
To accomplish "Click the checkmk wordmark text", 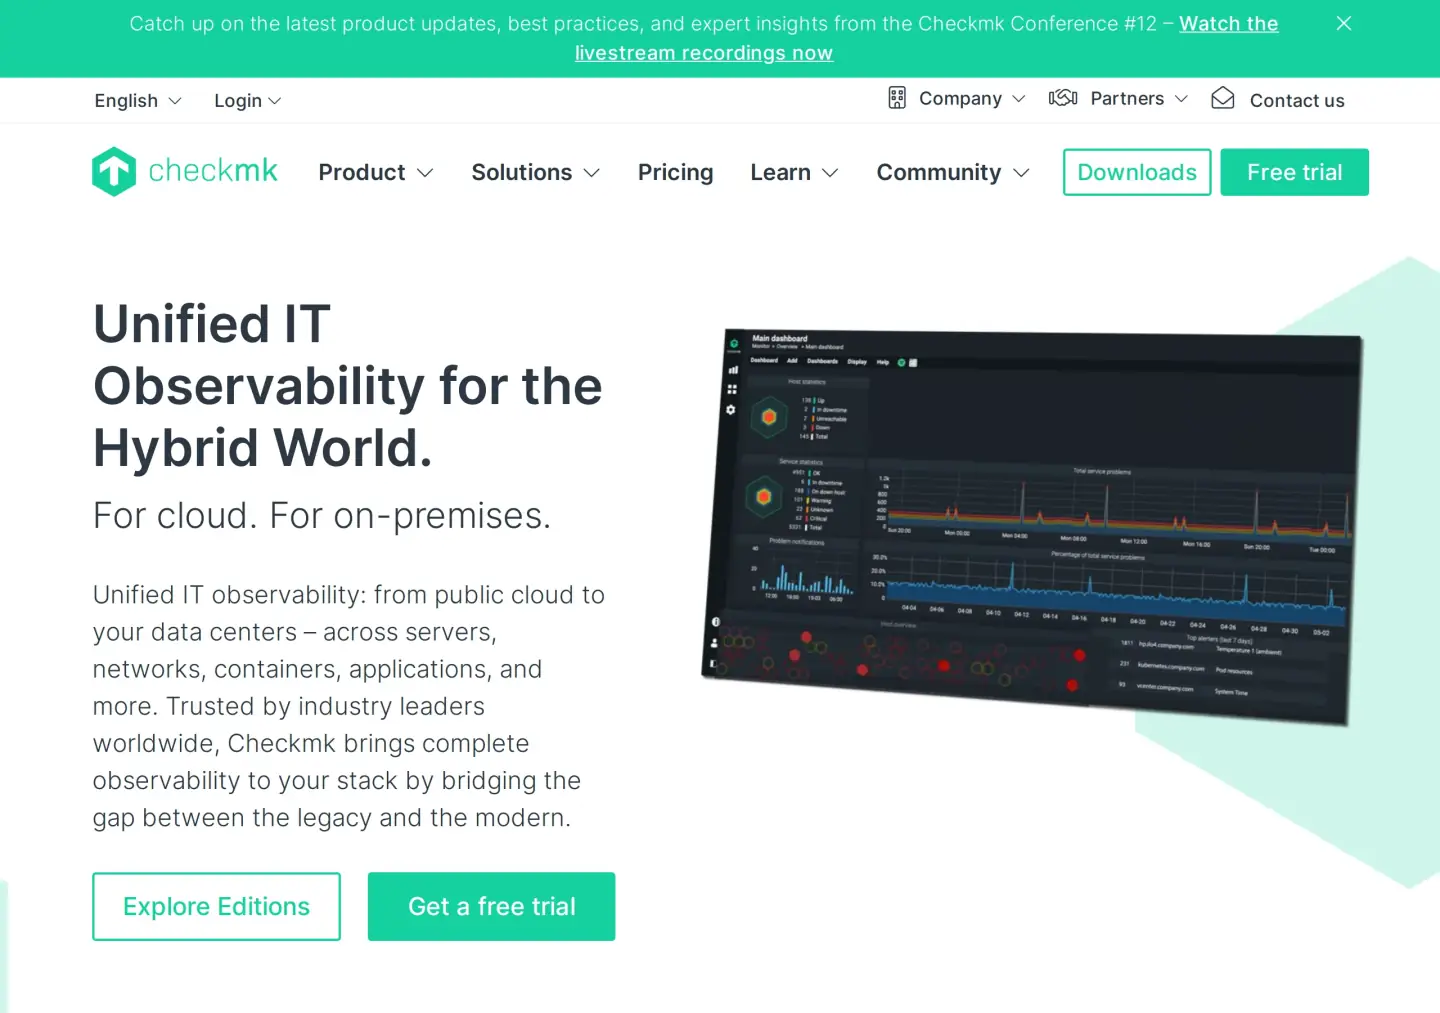I will tap(213, 171).
